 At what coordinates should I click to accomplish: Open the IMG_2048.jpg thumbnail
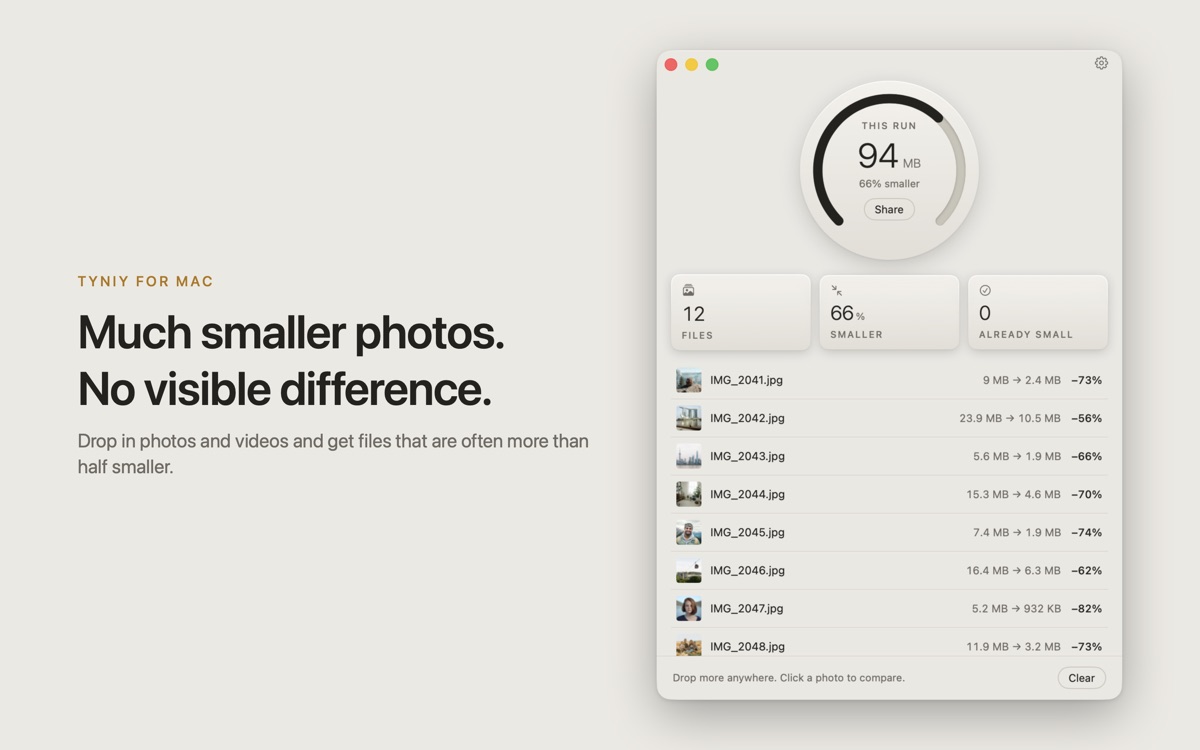pyautogui.click(x=688, y=646)
